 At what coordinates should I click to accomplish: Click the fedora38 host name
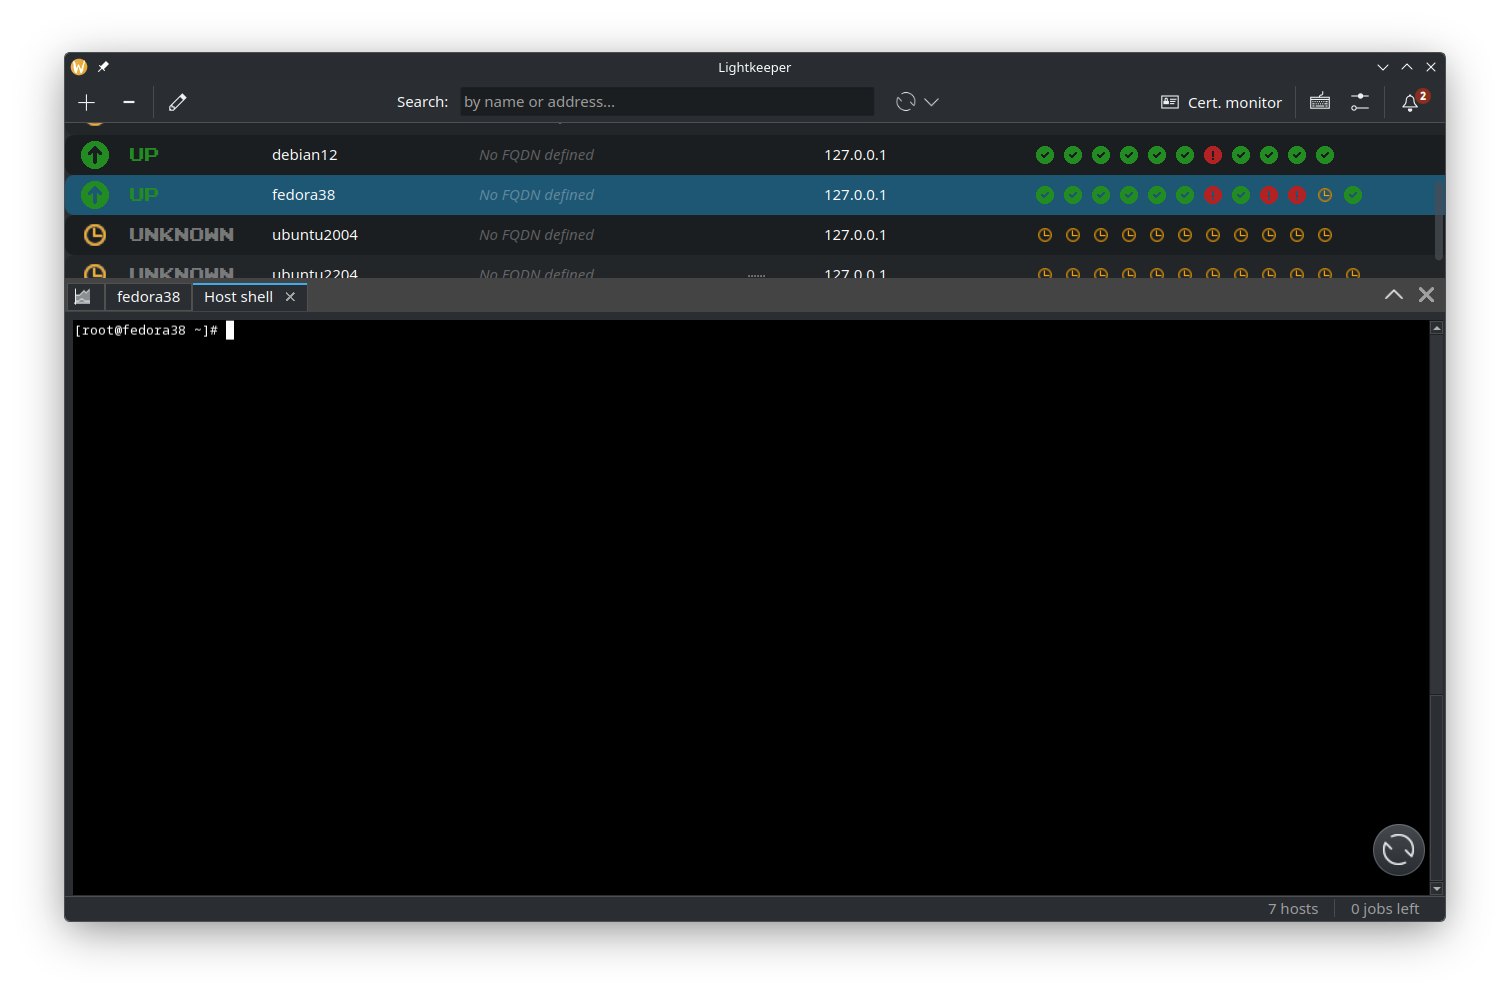click(303, 195)
